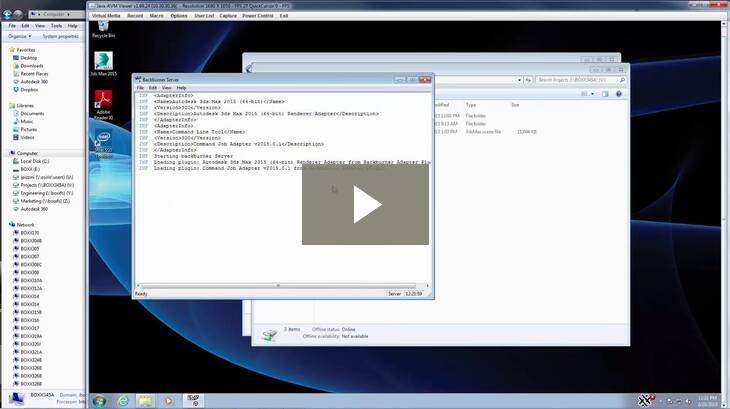Click the back arrow in Computer window
This screenshot has height=409, width=730.
point(7,14)
